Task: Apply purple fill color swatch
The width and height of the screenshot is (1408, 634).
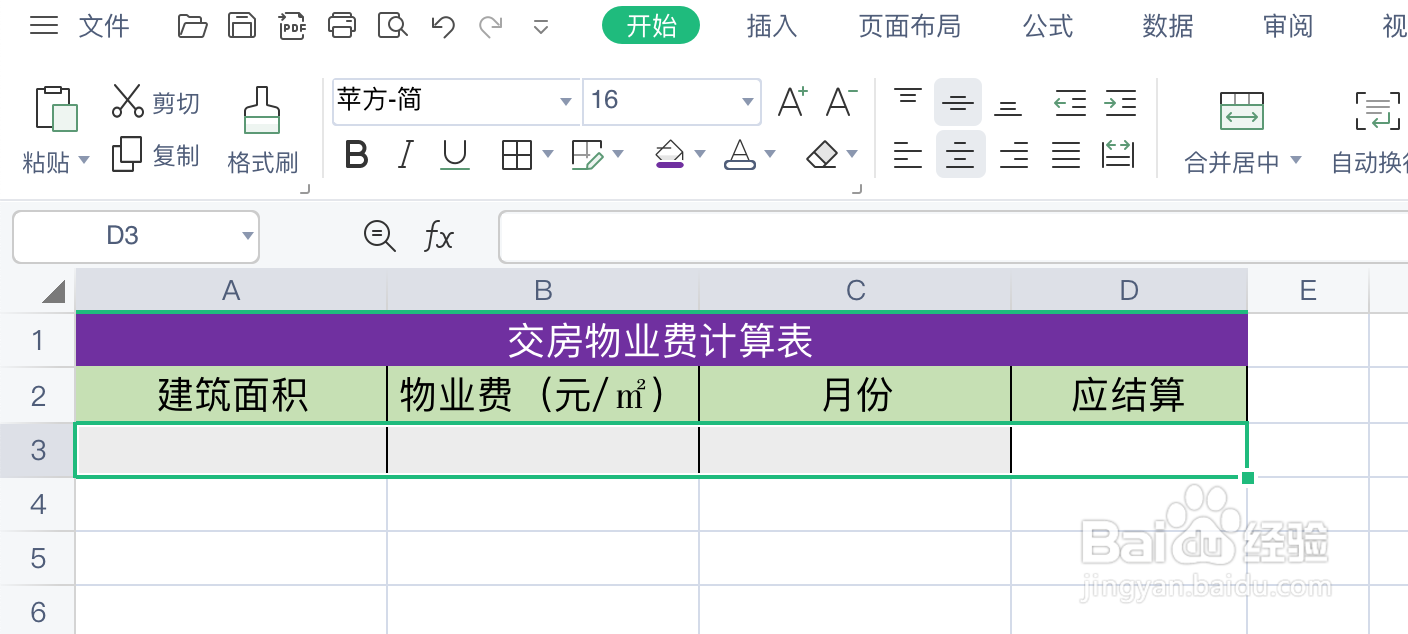Action: click(669, 154)
